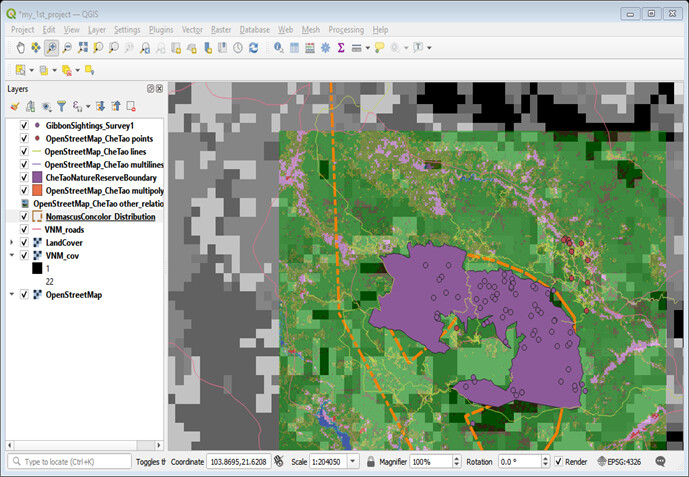Open the log messages speech bubble

point(660,462)
